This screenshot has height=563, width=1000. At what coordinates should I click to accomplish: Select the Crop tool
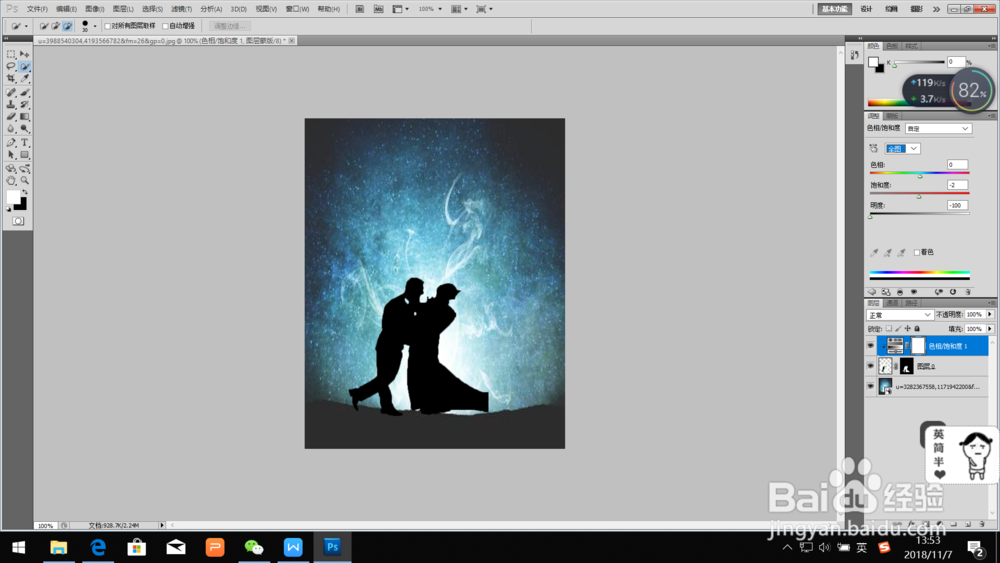[x=11, y=78]
